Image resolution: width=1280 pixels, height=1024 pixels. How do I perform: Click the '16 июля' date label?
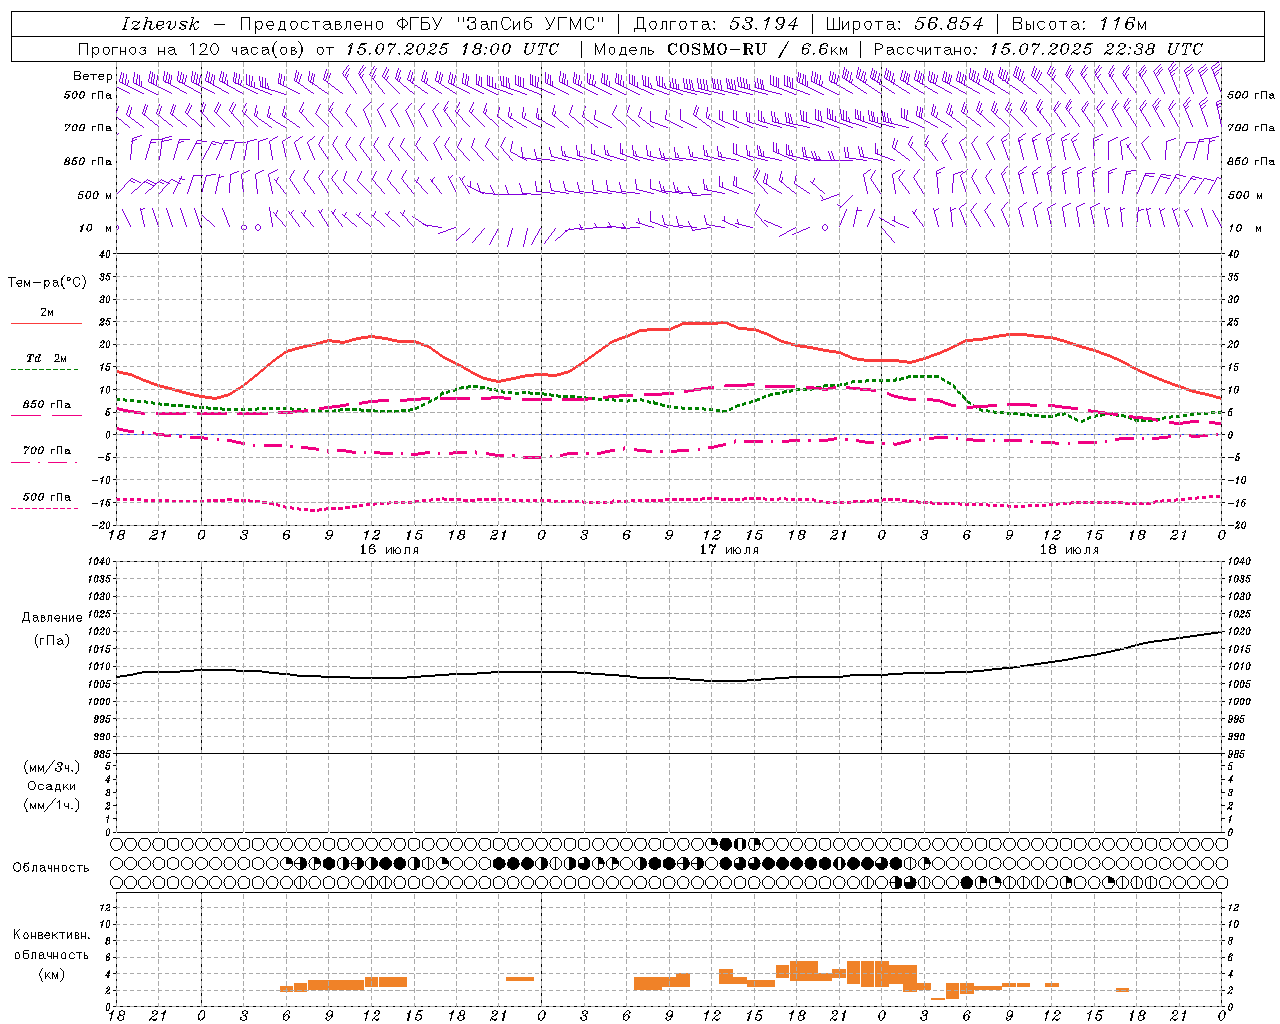pyautogui.click(x=389, y=550)
